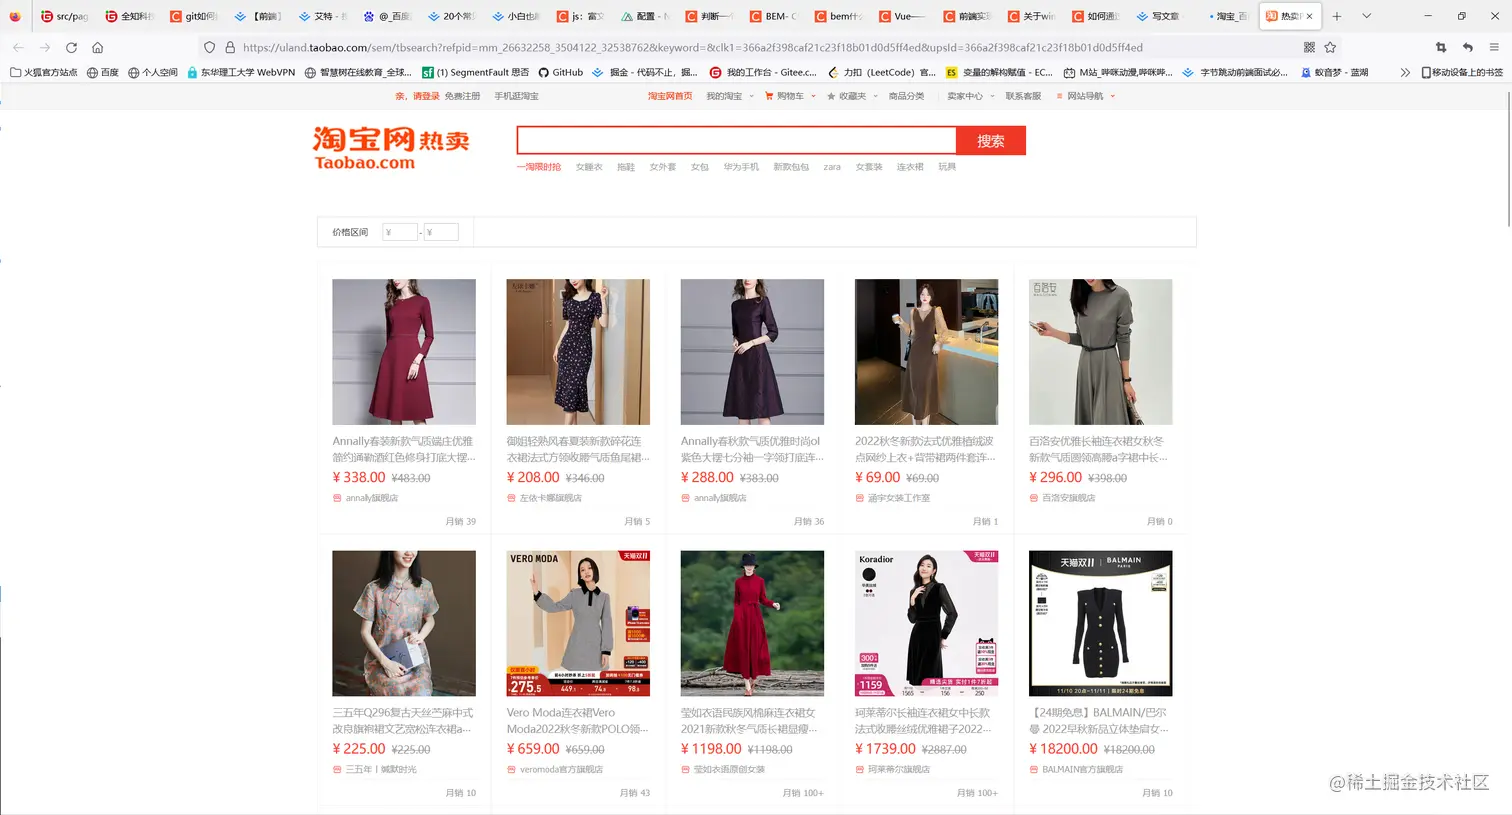Click the maximum price input field
This screenshot has height=815, width=1512.
click(x=441, y=232)
